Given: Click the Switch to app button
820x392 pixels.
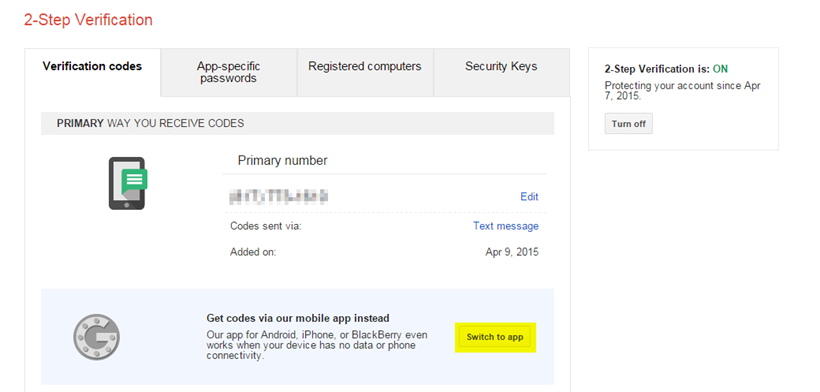Looking at the screenshot, I should 495,337.
